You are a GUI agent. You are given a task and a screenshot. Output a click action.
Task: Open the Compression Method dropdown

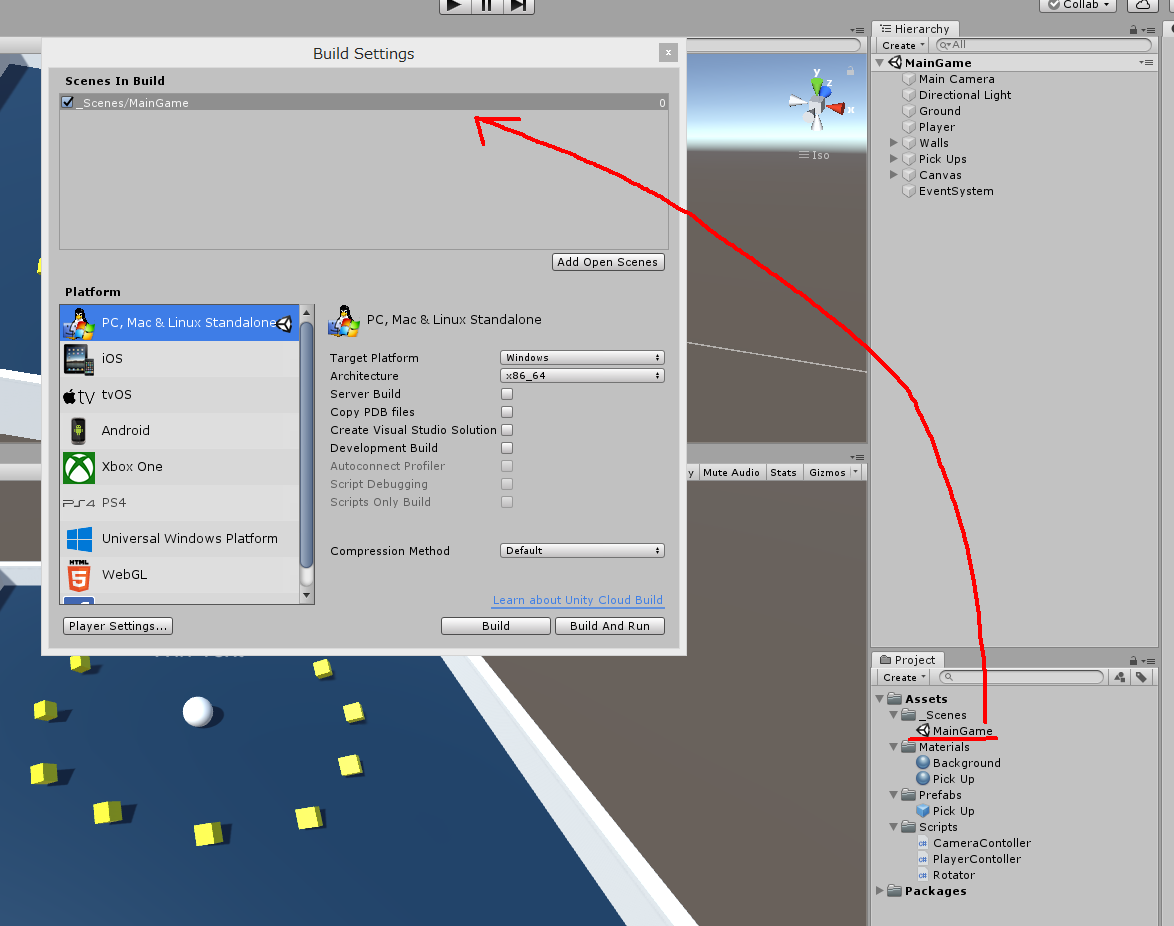[x=582, y=550]
